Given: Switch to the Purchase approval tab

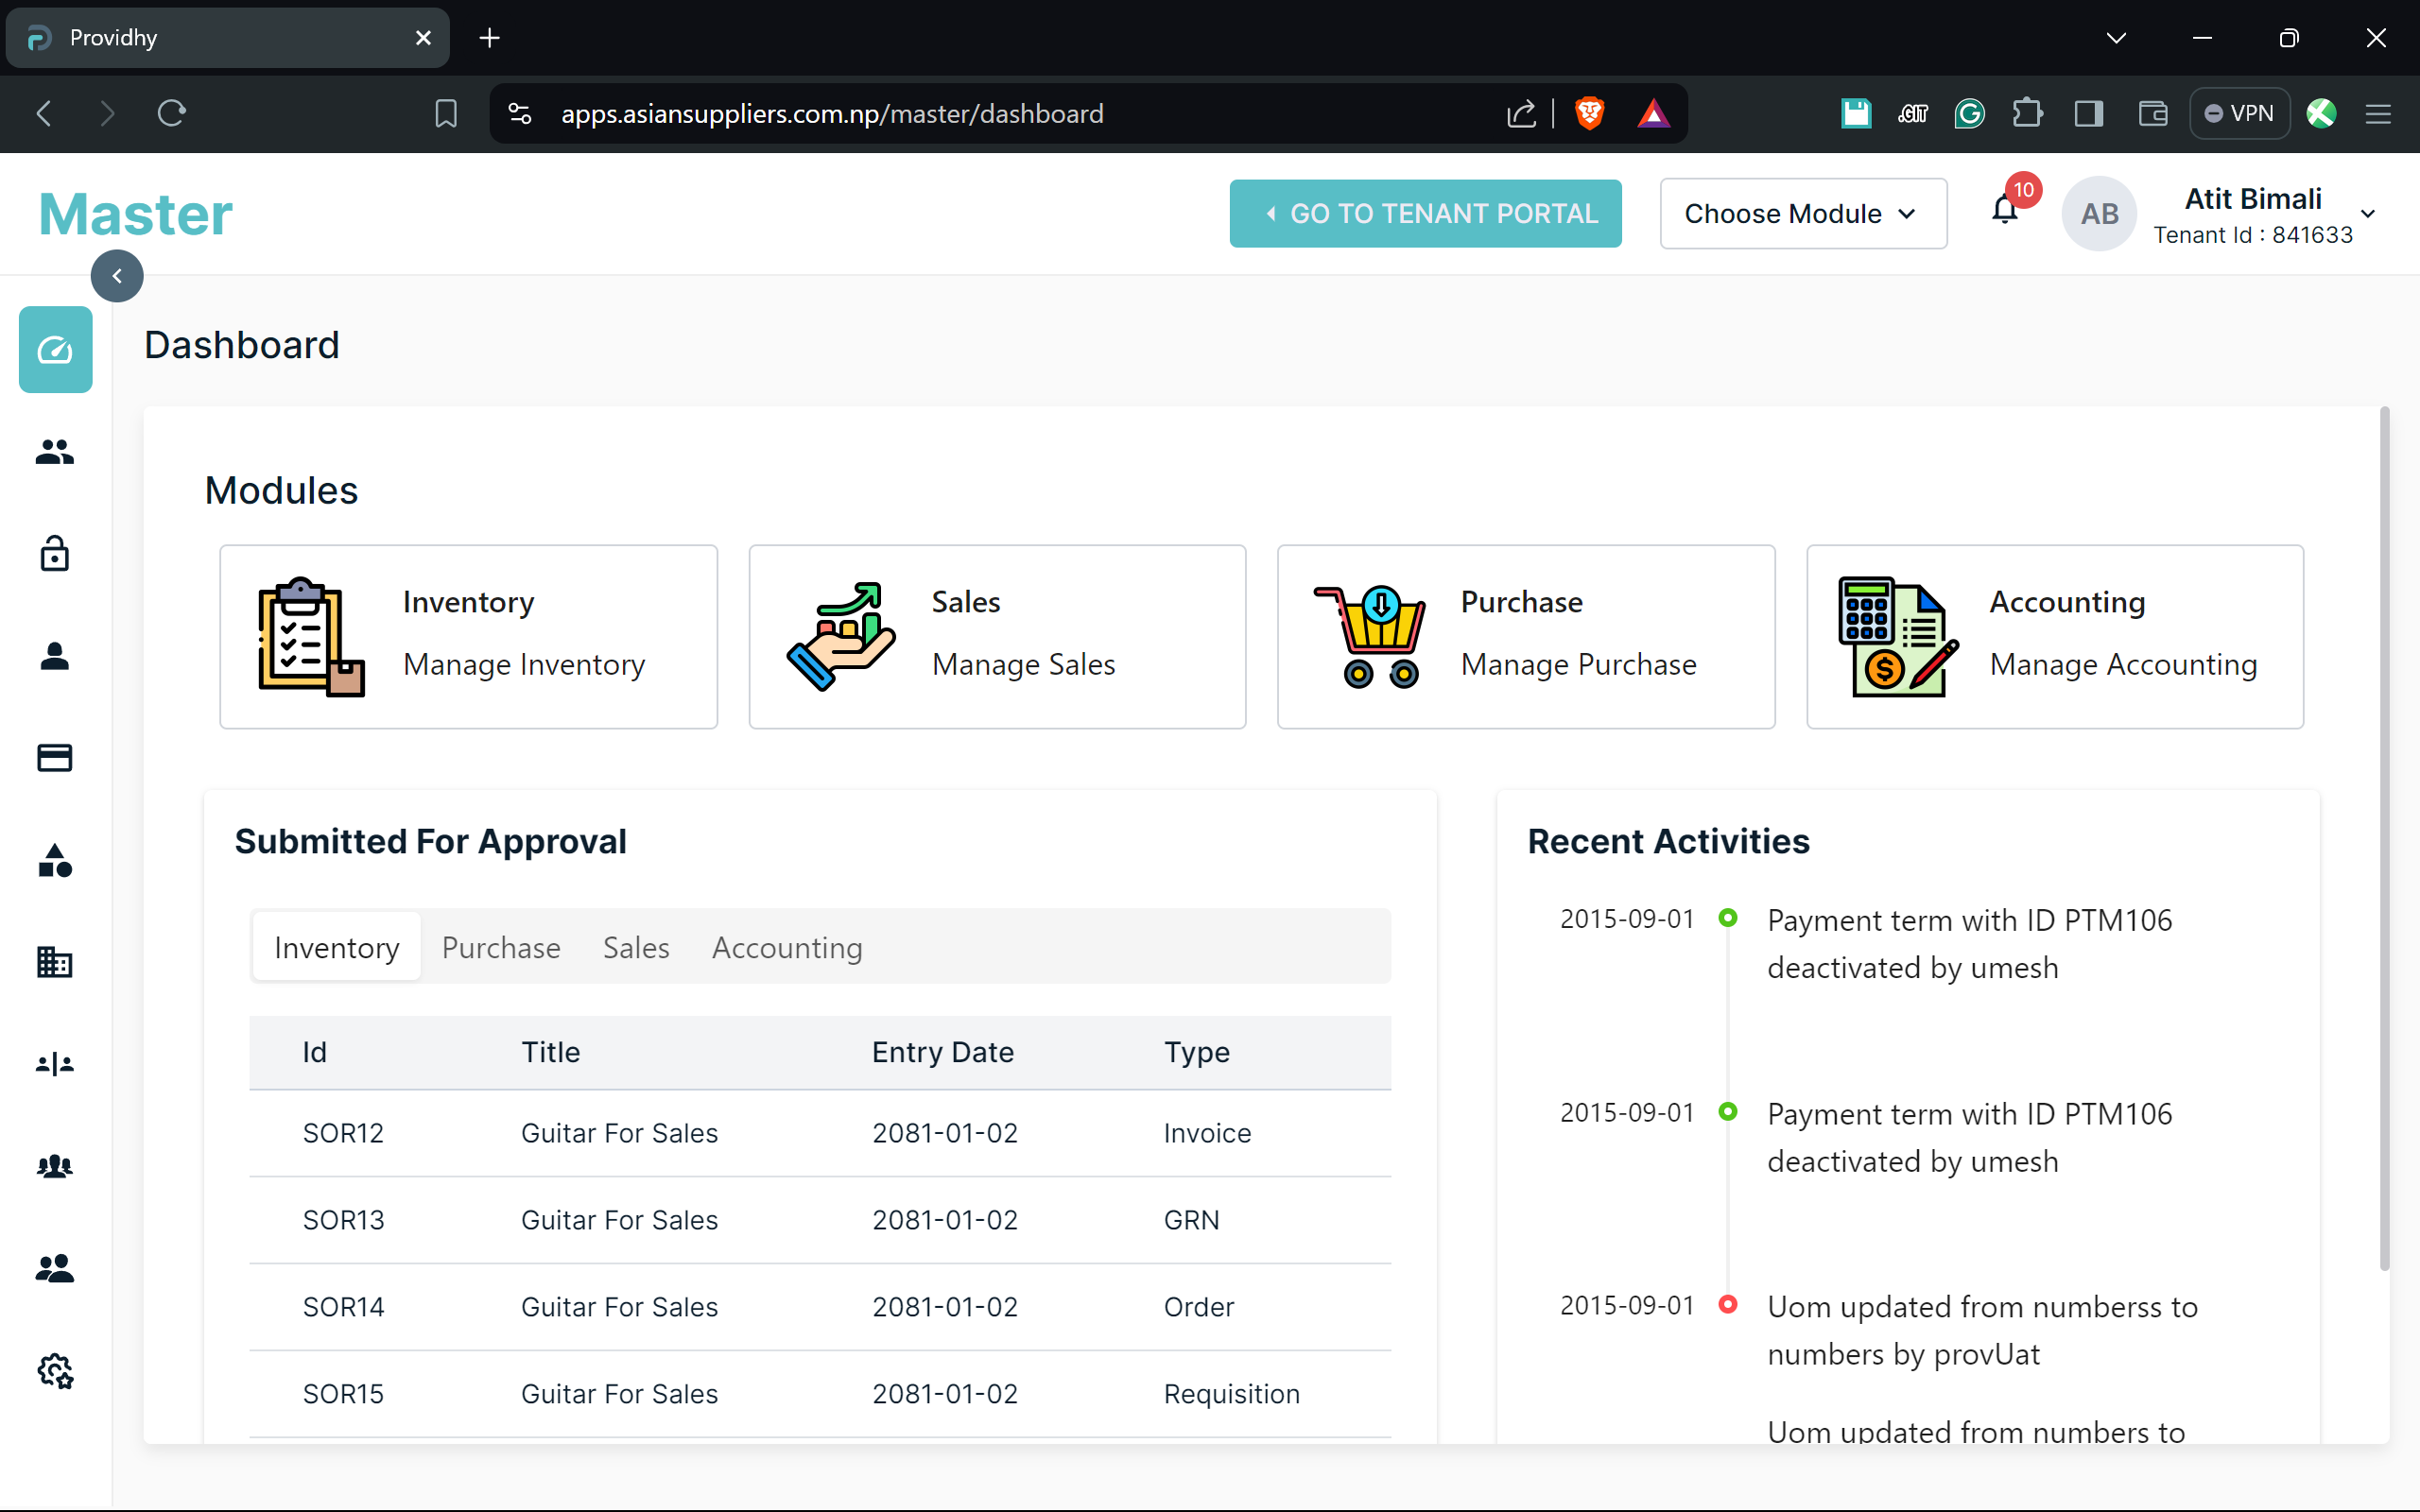Looking at the screenshot, I should tap(501, 947).
